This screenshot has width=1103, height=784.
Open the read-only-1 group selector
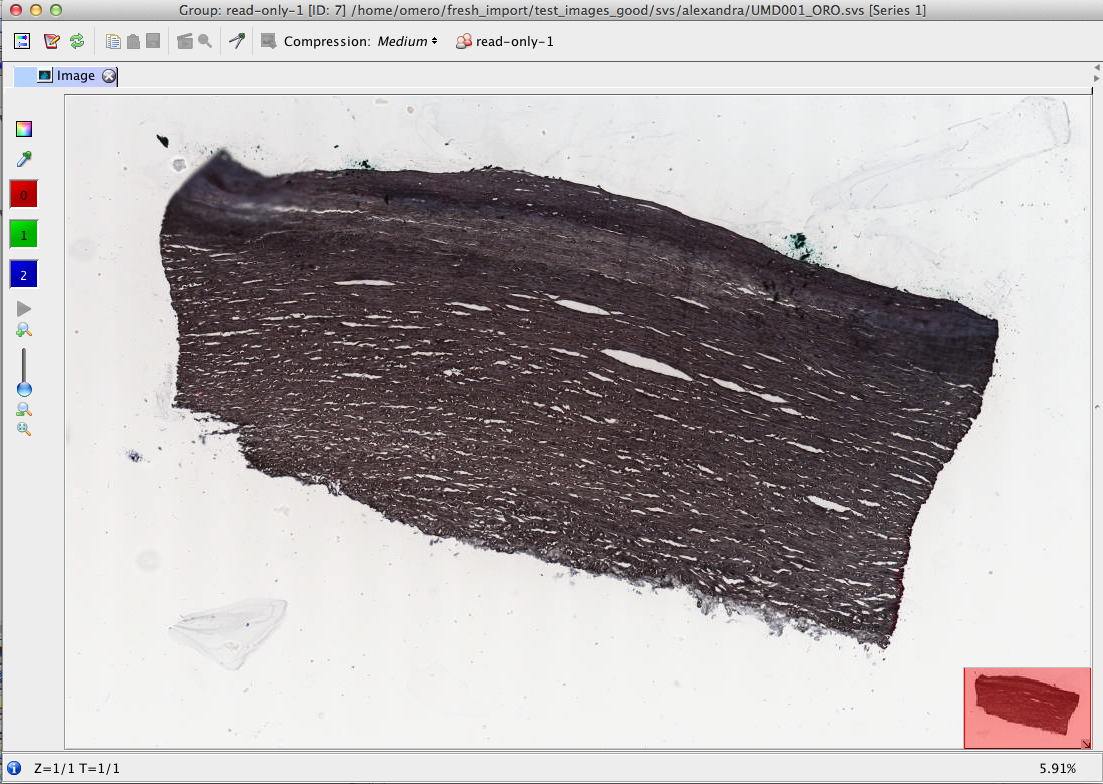coord(504,41)
